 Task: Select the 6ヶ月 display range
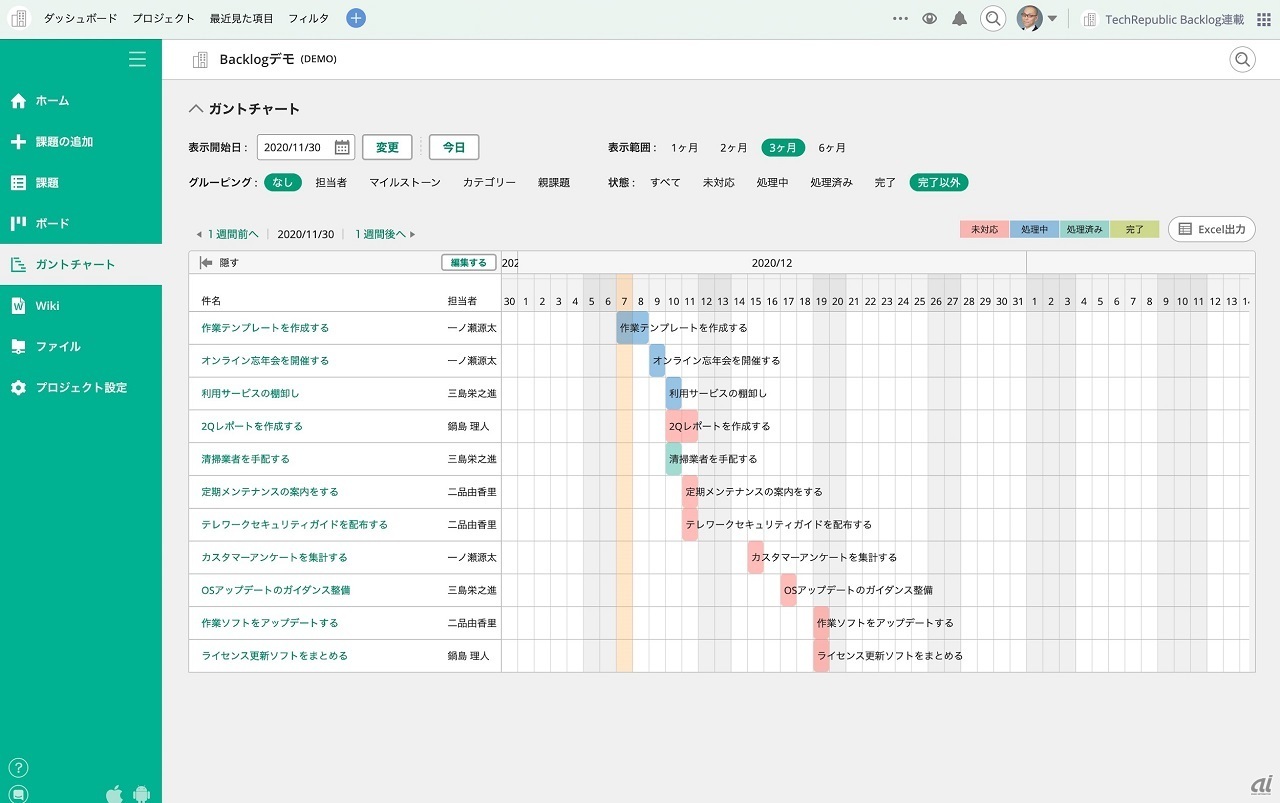[x=832, y=147]
